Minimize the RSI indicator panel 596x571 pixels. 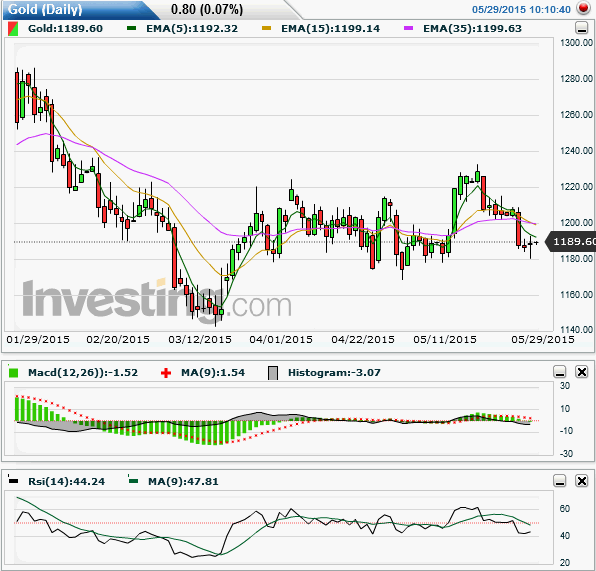[x=560, y=481]
